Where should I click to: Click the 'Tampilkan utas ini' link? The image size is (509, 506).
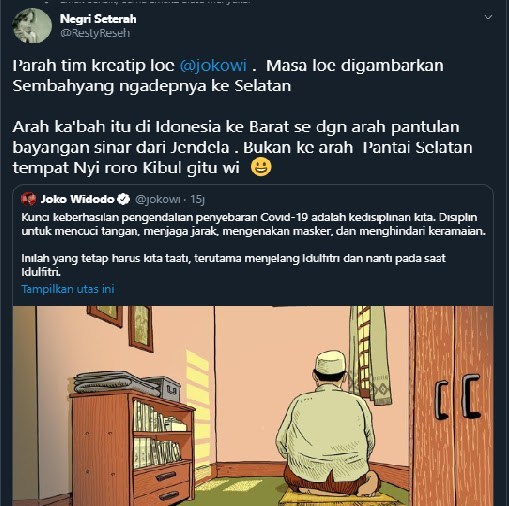pos(68,289)
